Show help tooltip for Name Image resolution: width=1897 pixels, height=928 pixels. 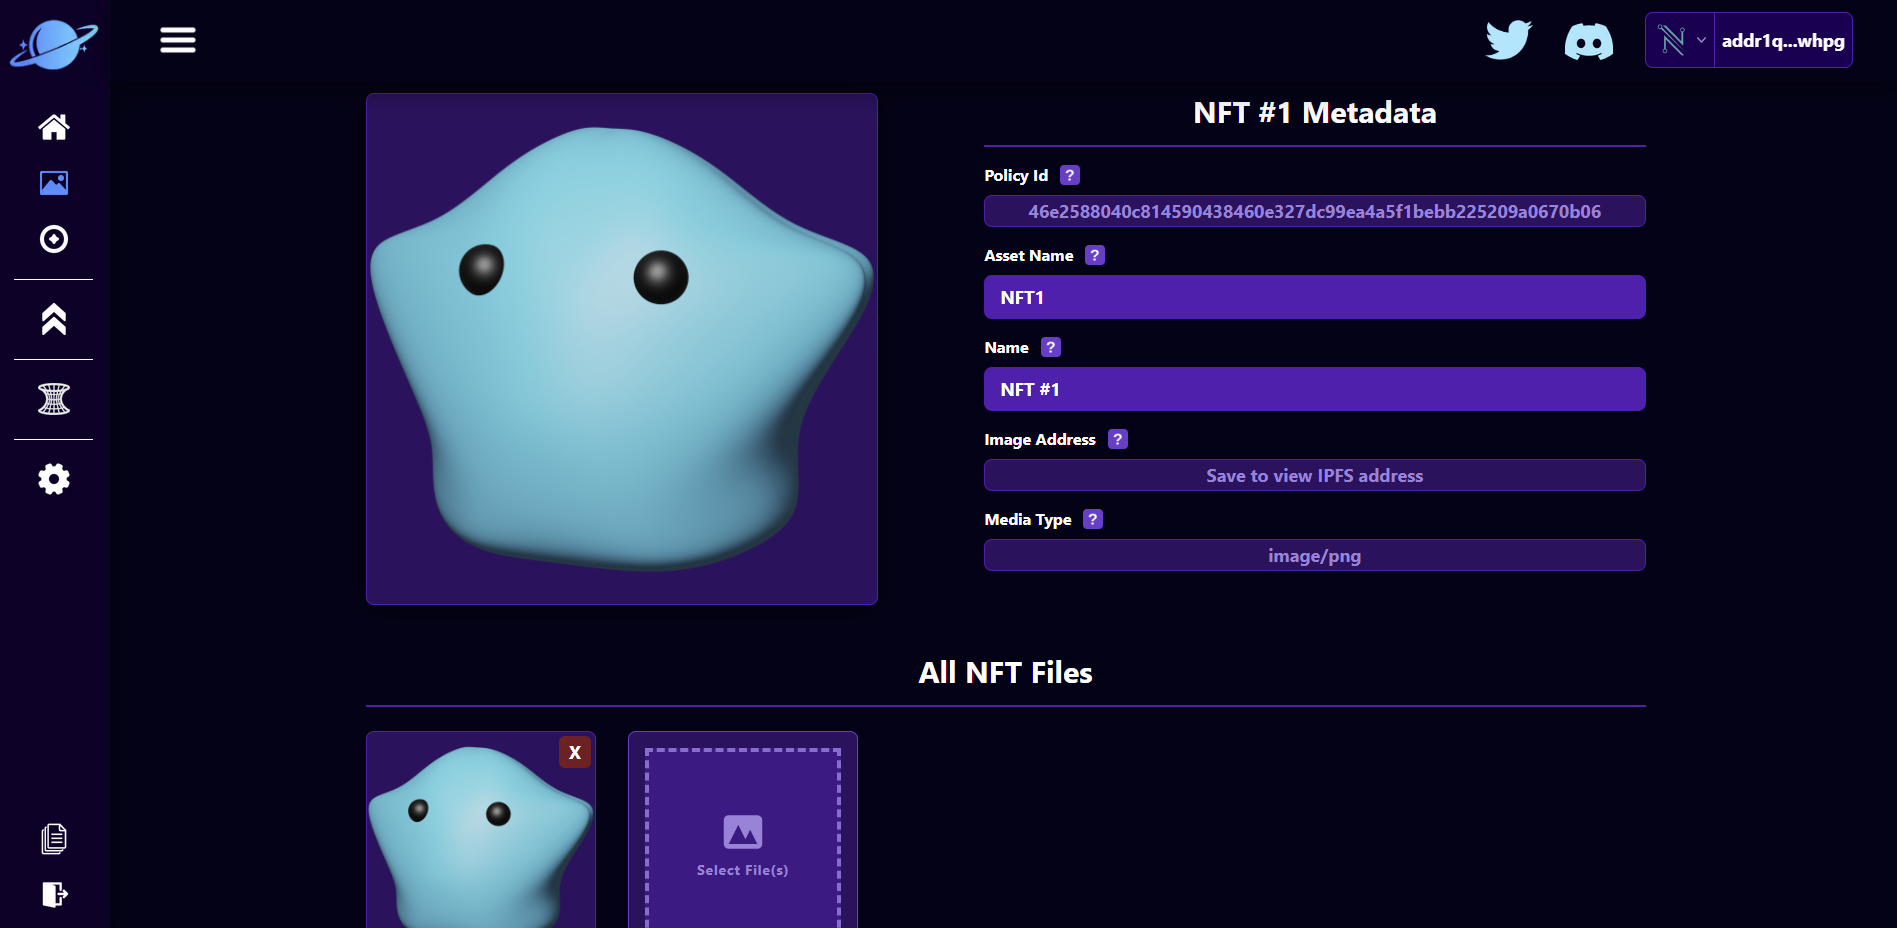pos(1051,347)
